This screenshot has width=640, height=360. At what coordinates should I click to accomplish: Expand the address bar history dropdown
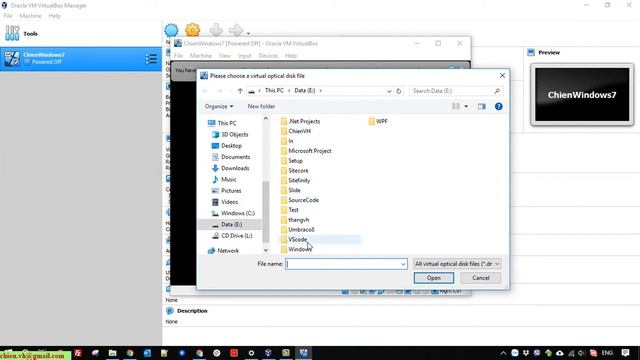389,91
